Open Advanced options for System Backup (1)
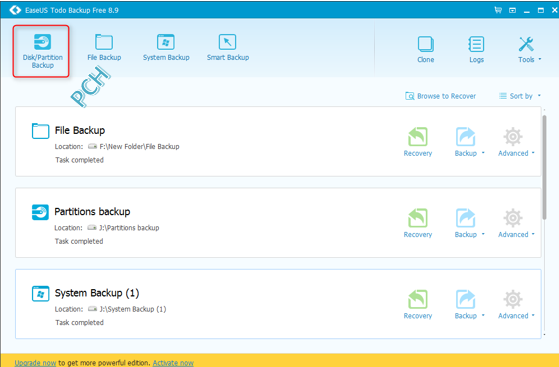Viewport: 559px width, 367px height. coord(513,305)
